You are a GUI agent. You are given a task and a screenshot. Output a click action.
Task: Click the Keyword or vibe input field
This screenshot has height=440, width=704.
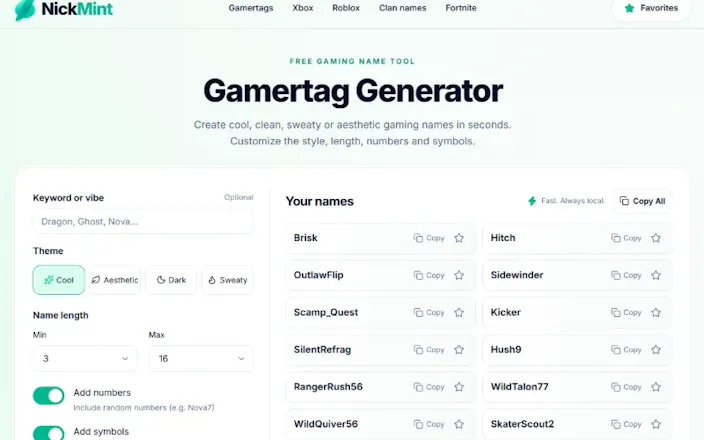coord(143,221)
